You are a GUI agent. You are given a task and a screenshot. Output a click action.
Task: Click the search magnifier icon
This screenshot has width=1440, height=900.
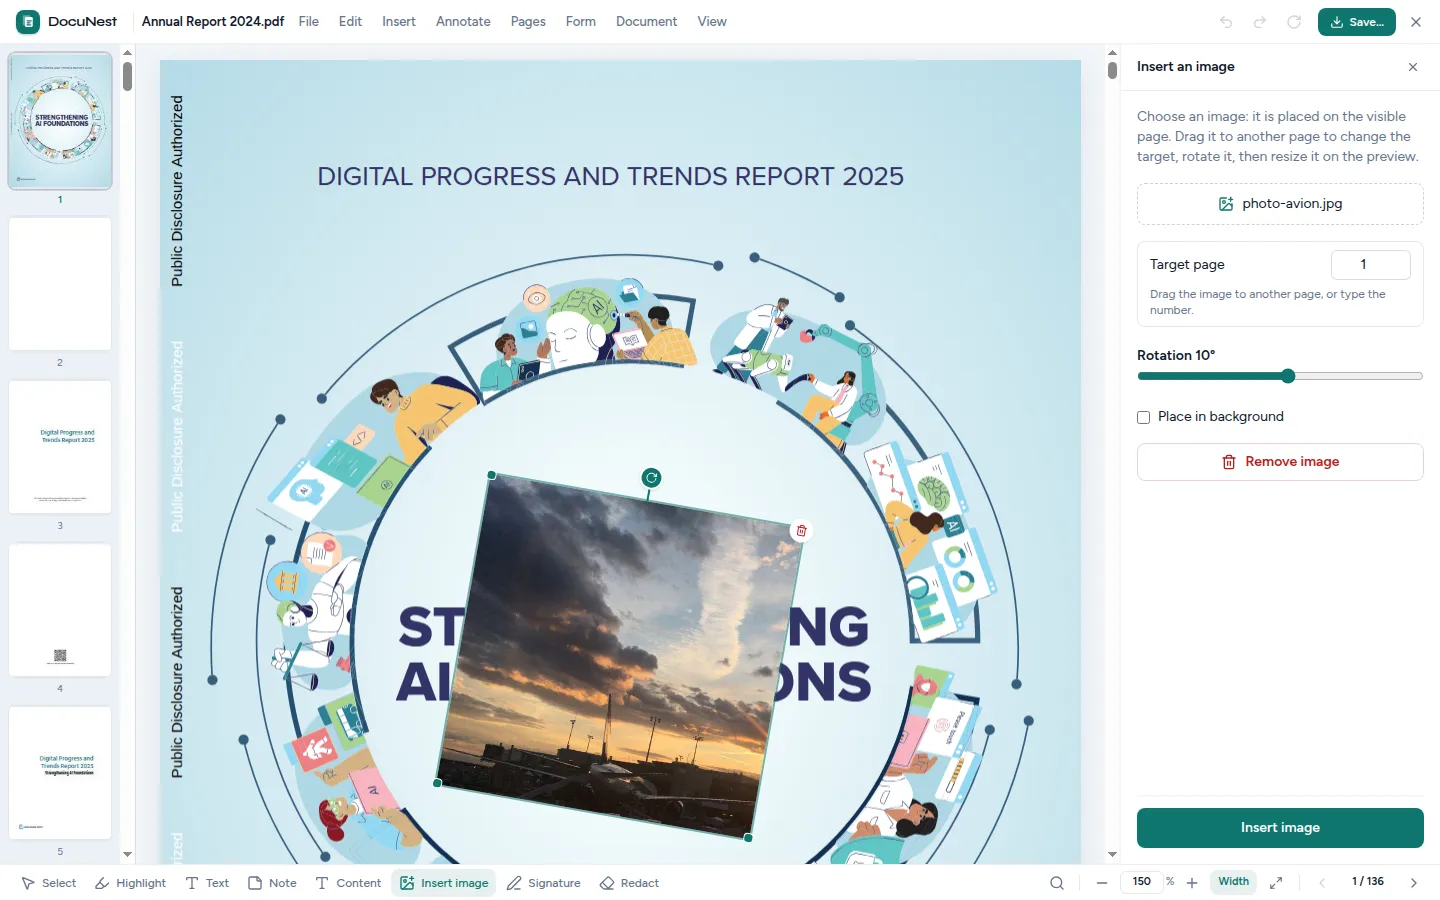[1057, 883]
